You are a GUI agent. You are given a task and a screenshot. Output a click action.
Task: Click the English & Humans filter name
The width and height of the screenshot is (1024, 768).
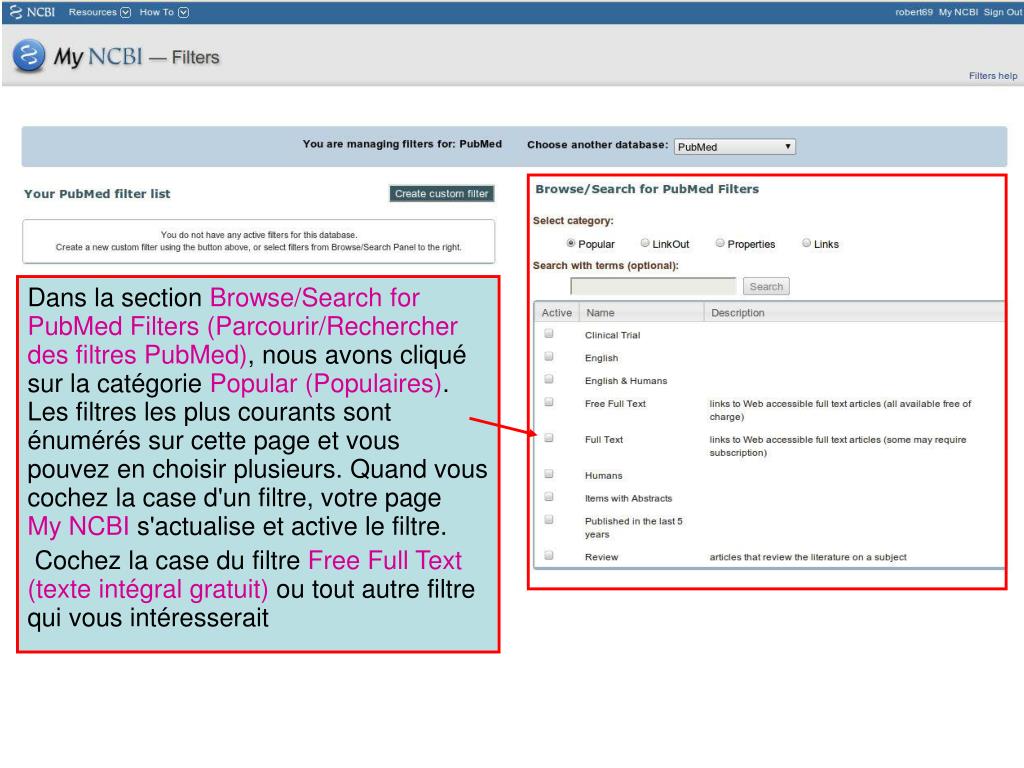coord(626,381)
